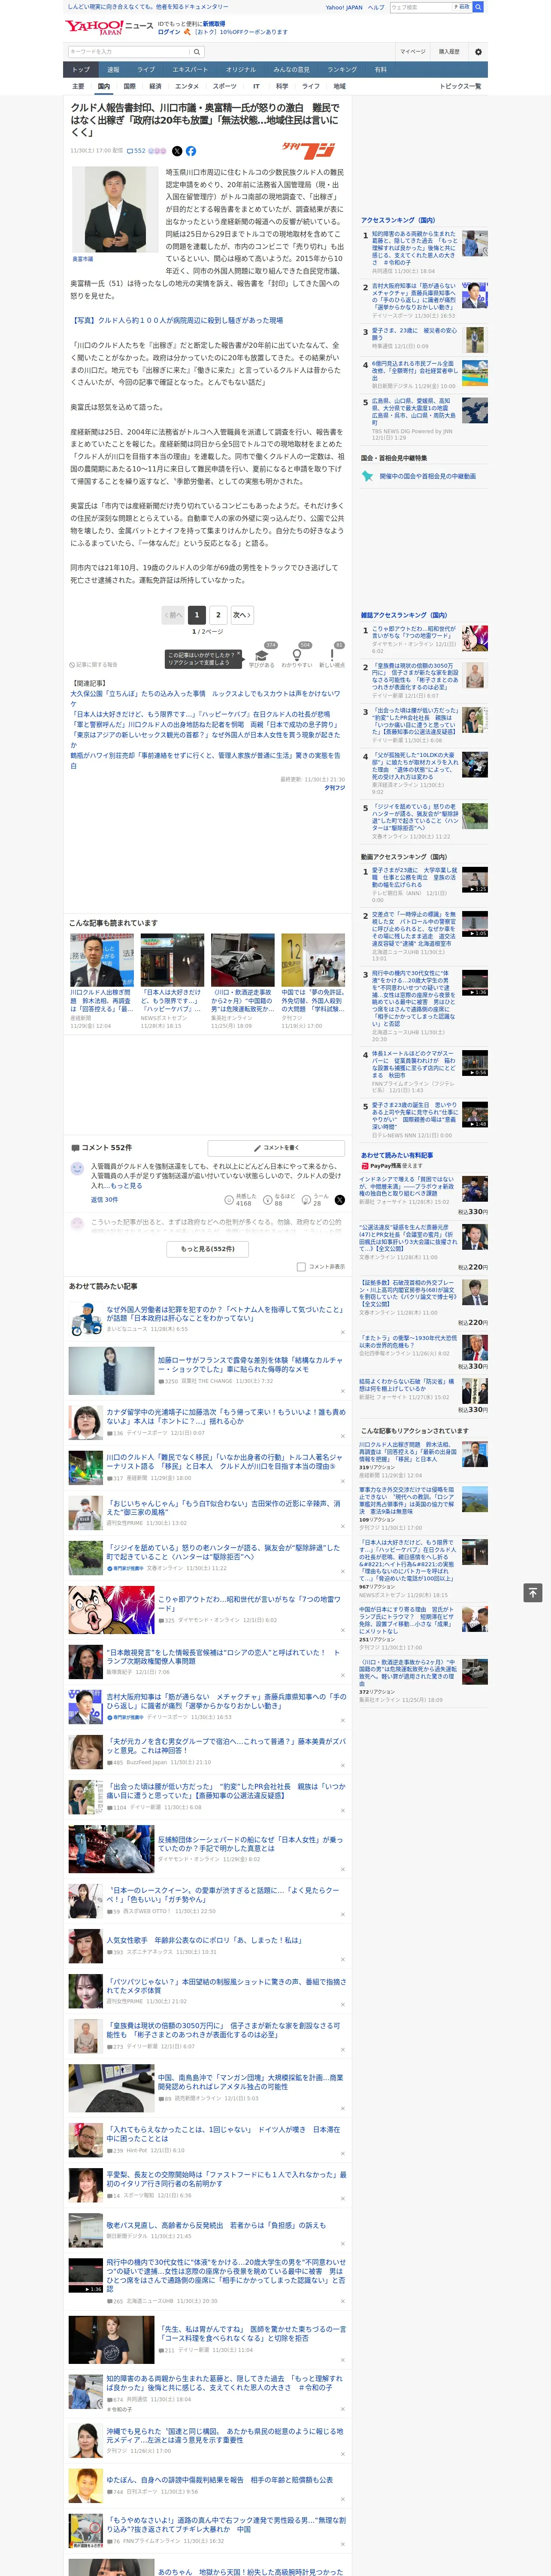The height and width of the screenshot is (2576, 551).
Task: Open the トップ navigation tab
Action: [x=81, y=69]
